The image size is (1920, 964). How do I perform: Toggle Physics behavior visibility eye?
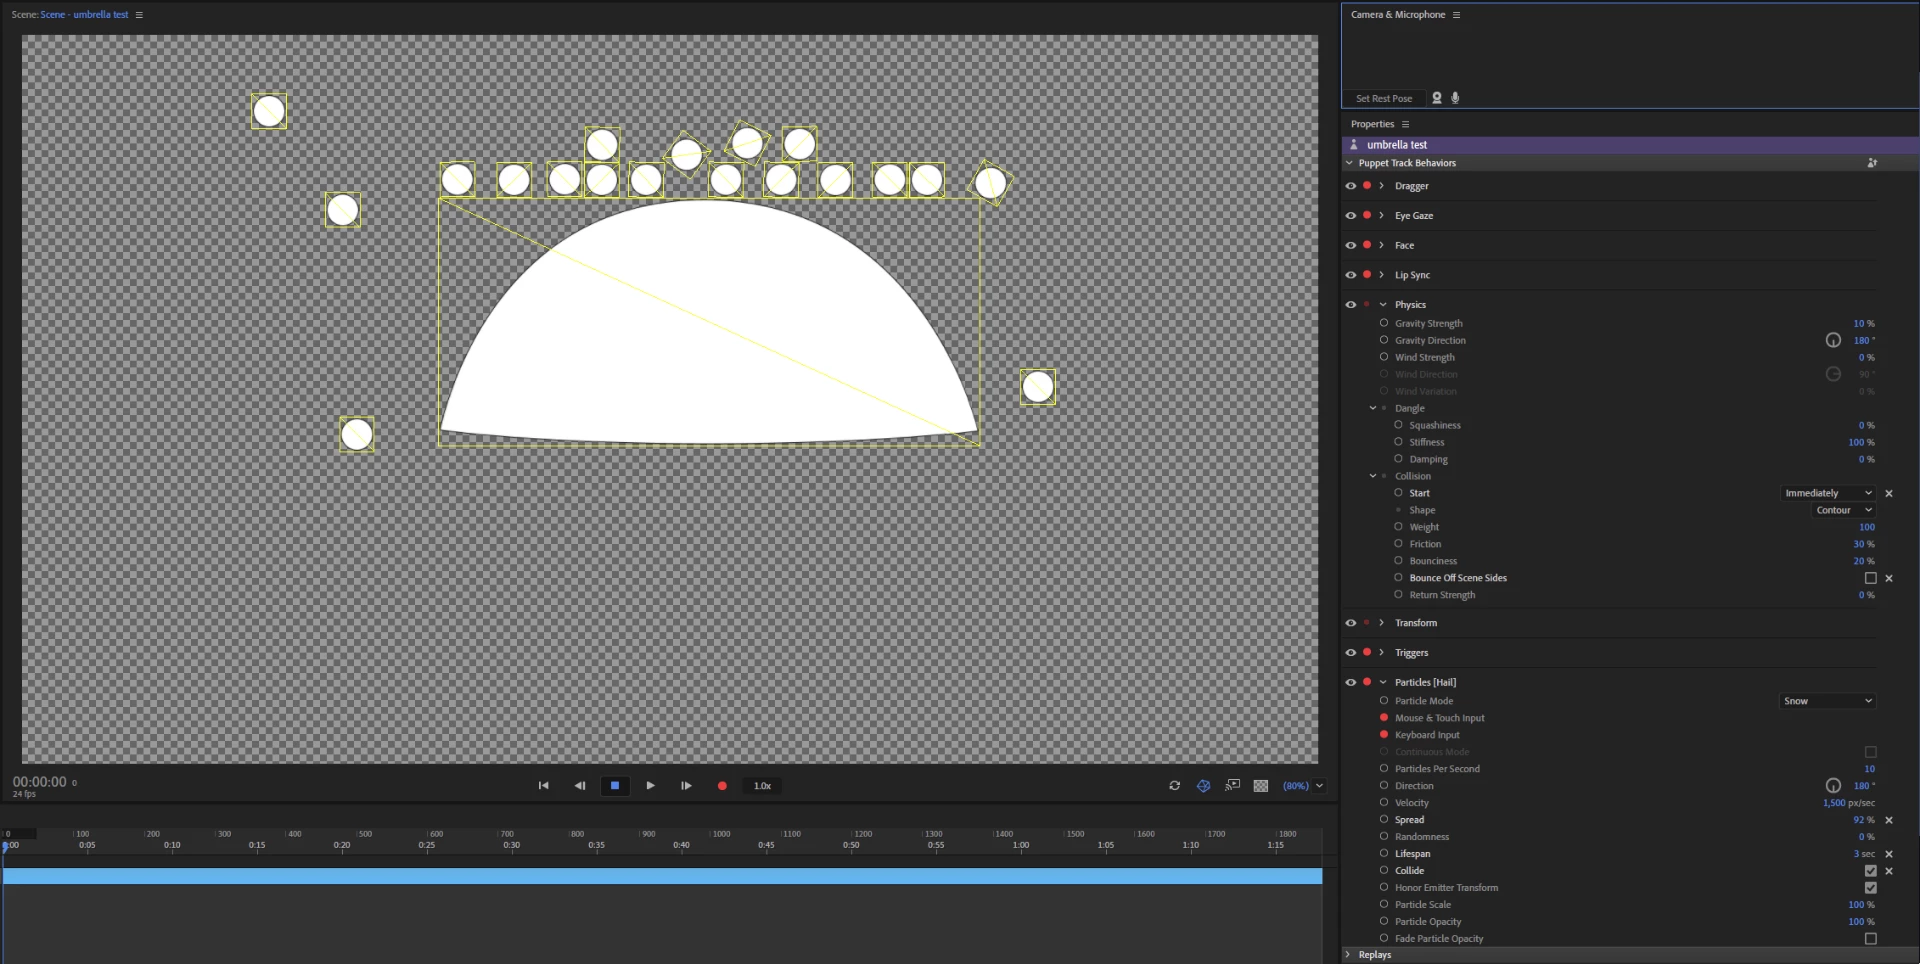click(x=1351, y=305)
